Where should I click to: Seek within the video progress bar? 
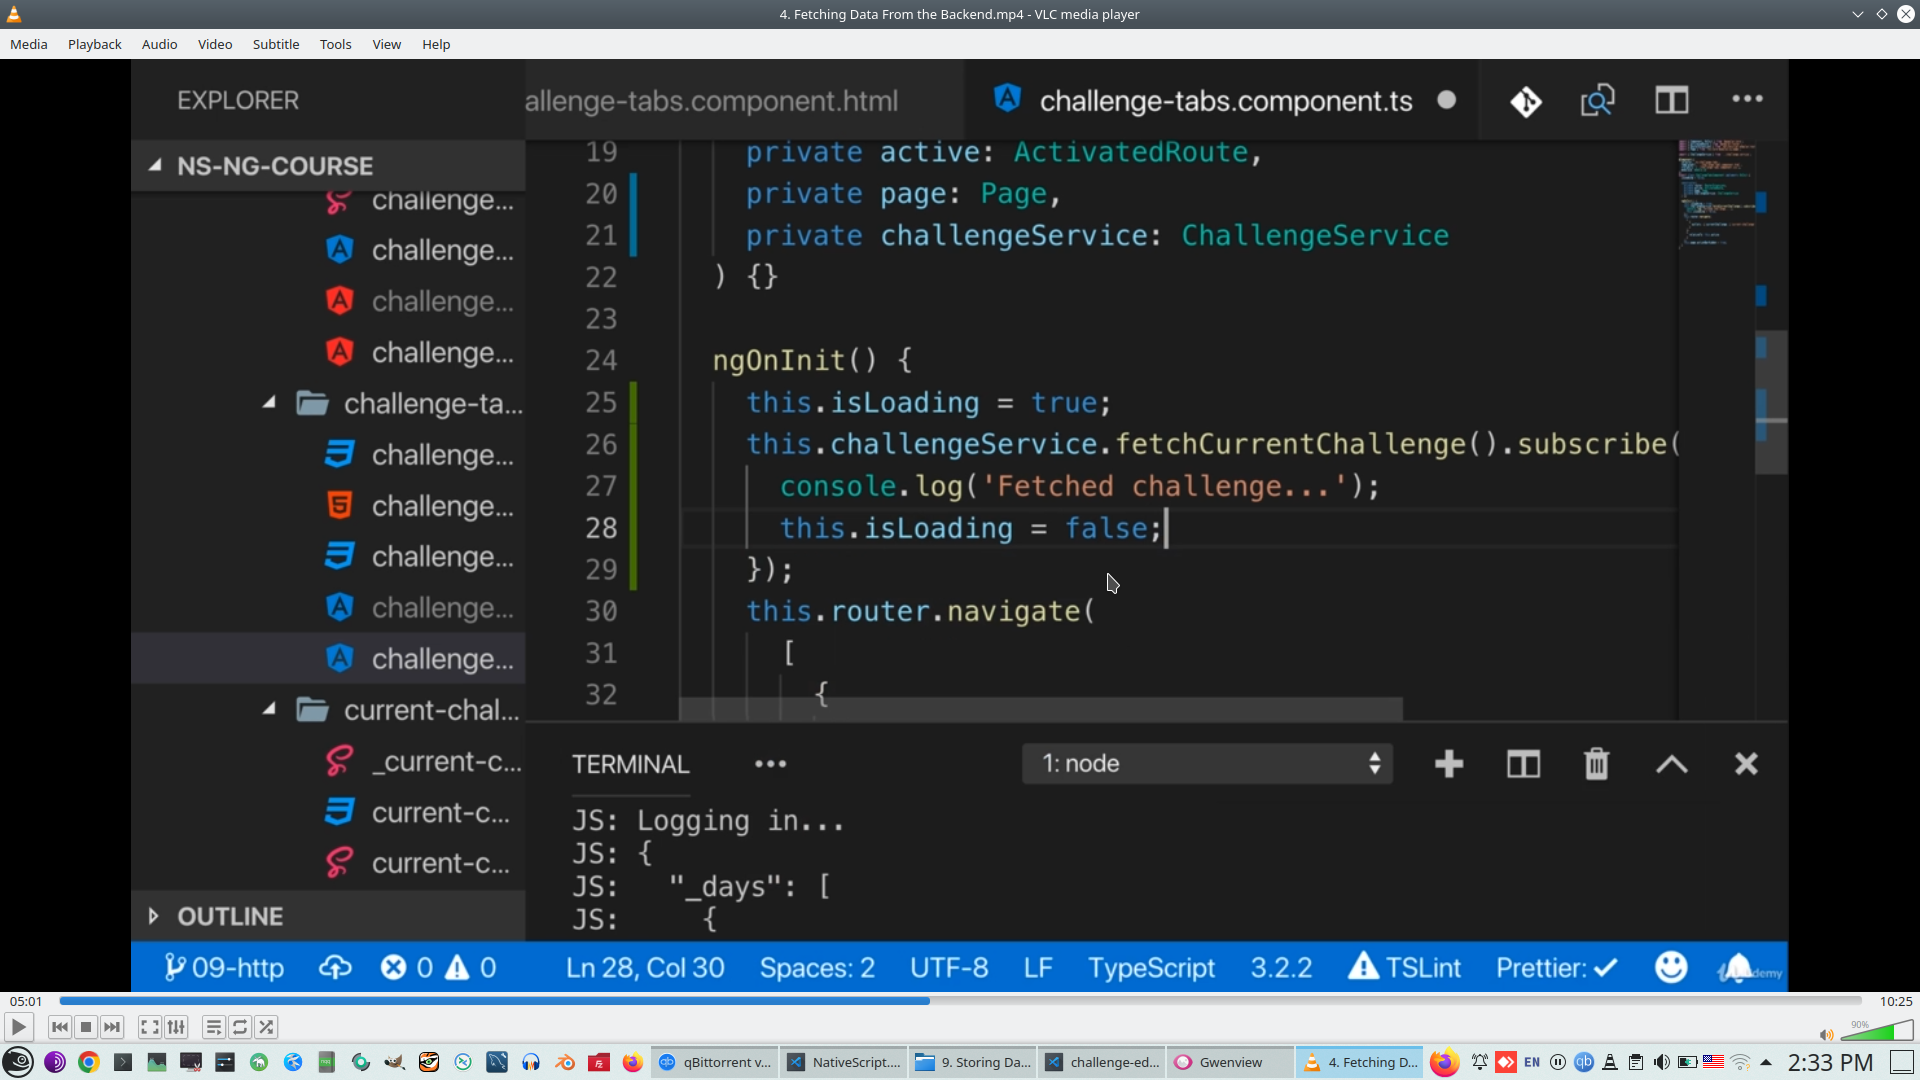click(960, 1001)
